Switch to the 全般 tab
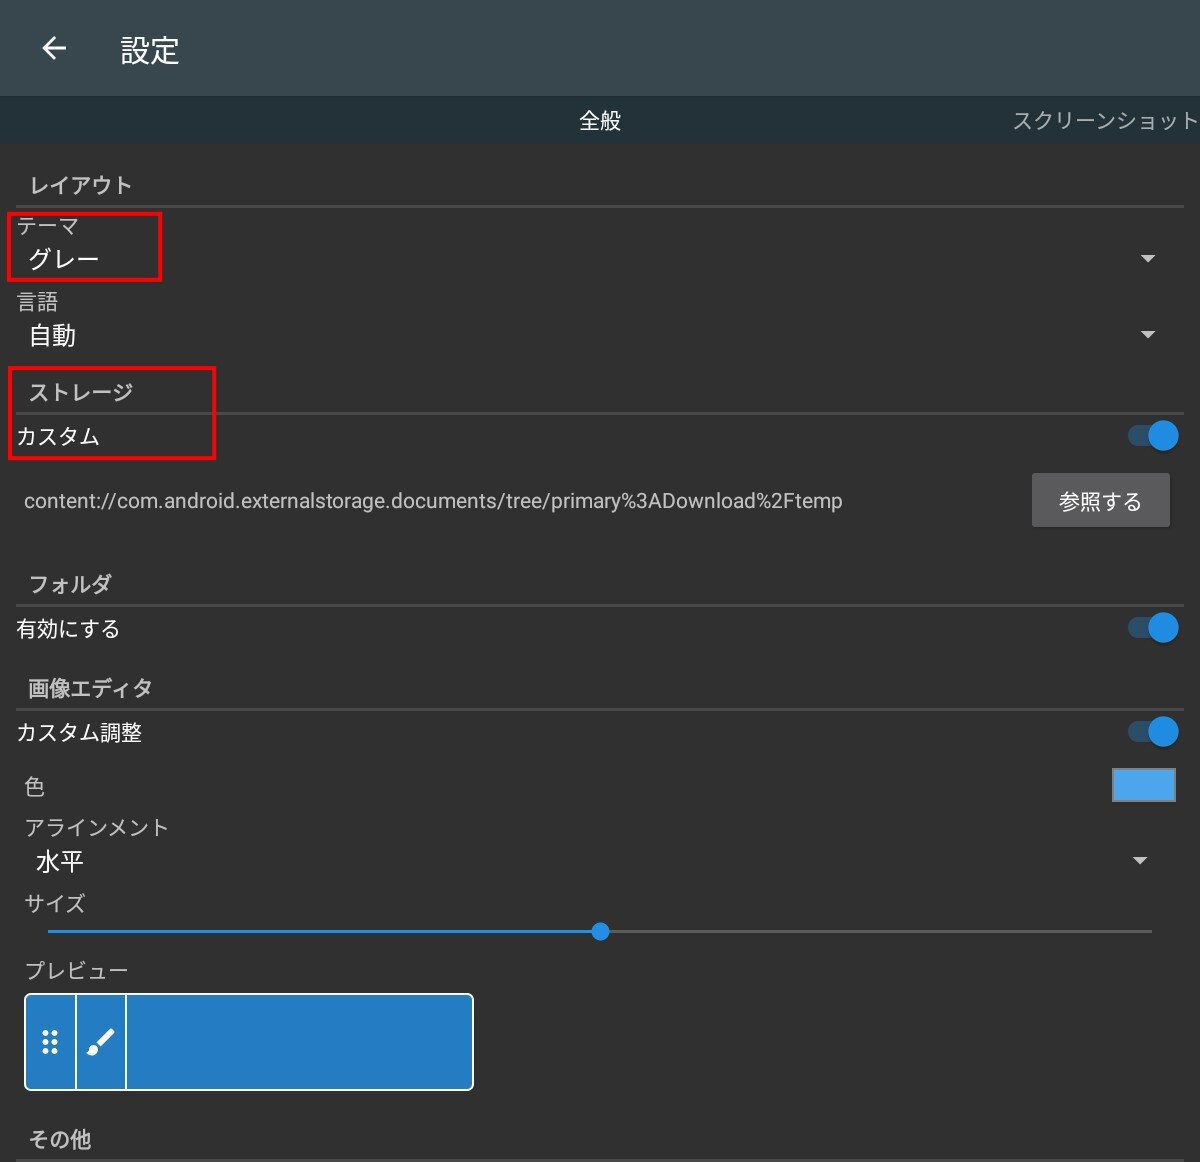The width and height of the screenshot is (1200, 1162). coord(600,121)
